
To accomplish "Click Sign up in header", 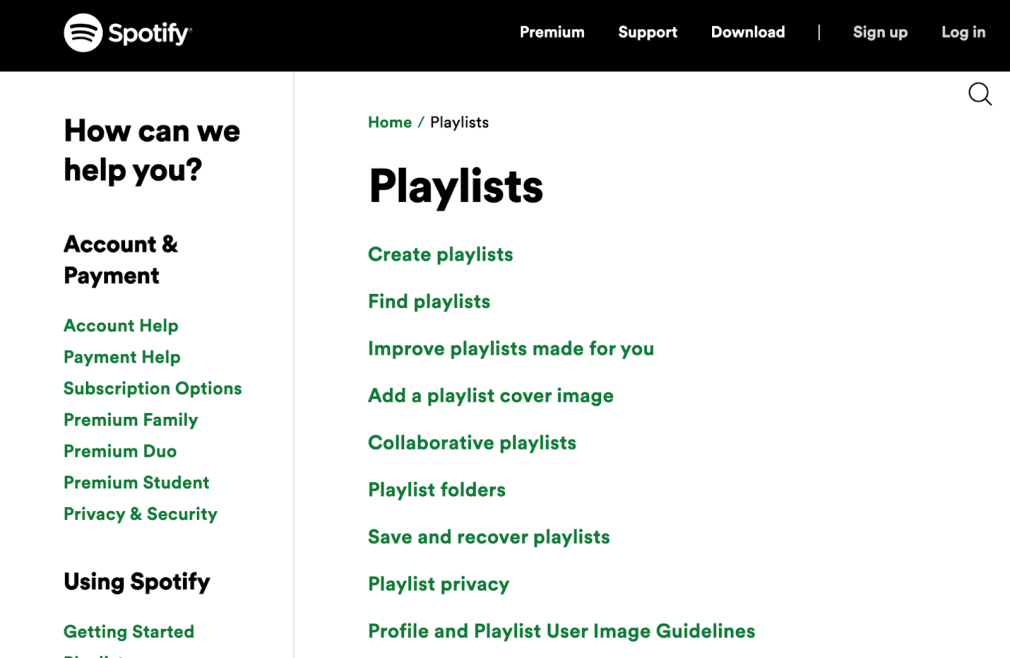I will tap(880, 32).
